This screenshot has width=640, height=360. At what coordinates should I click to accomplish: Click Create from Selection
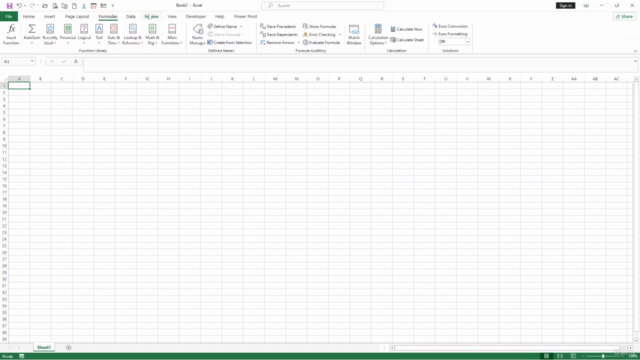point(230,42)
